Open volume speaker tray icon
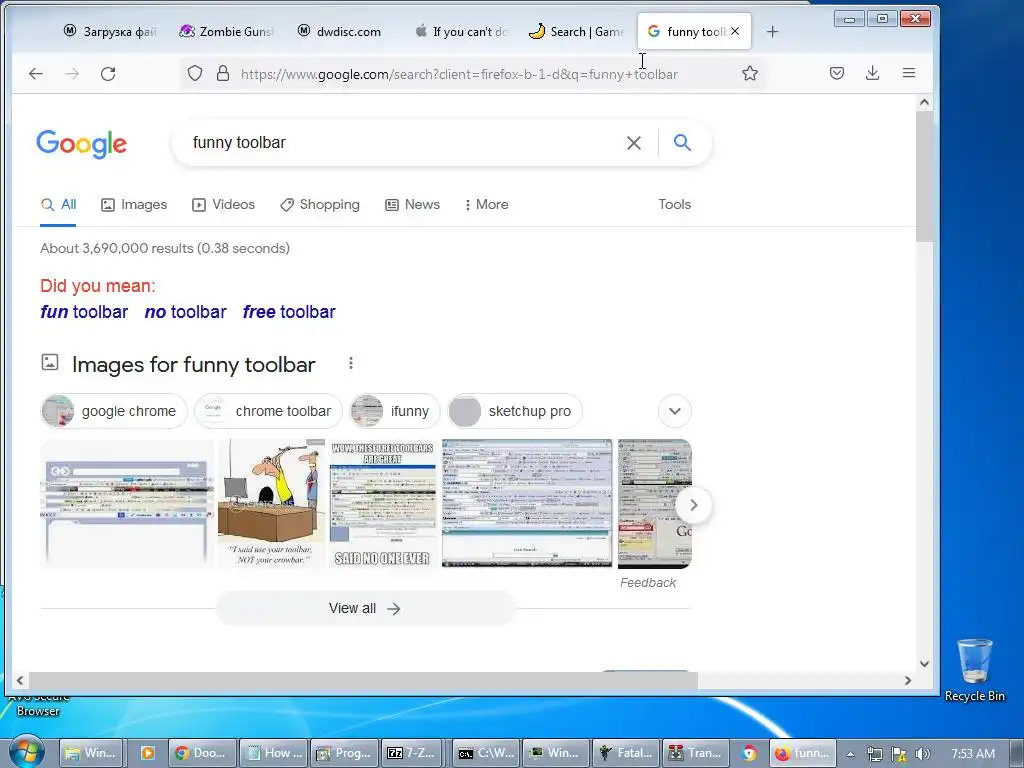The image size is (1024, 768). tap(922, 754)
